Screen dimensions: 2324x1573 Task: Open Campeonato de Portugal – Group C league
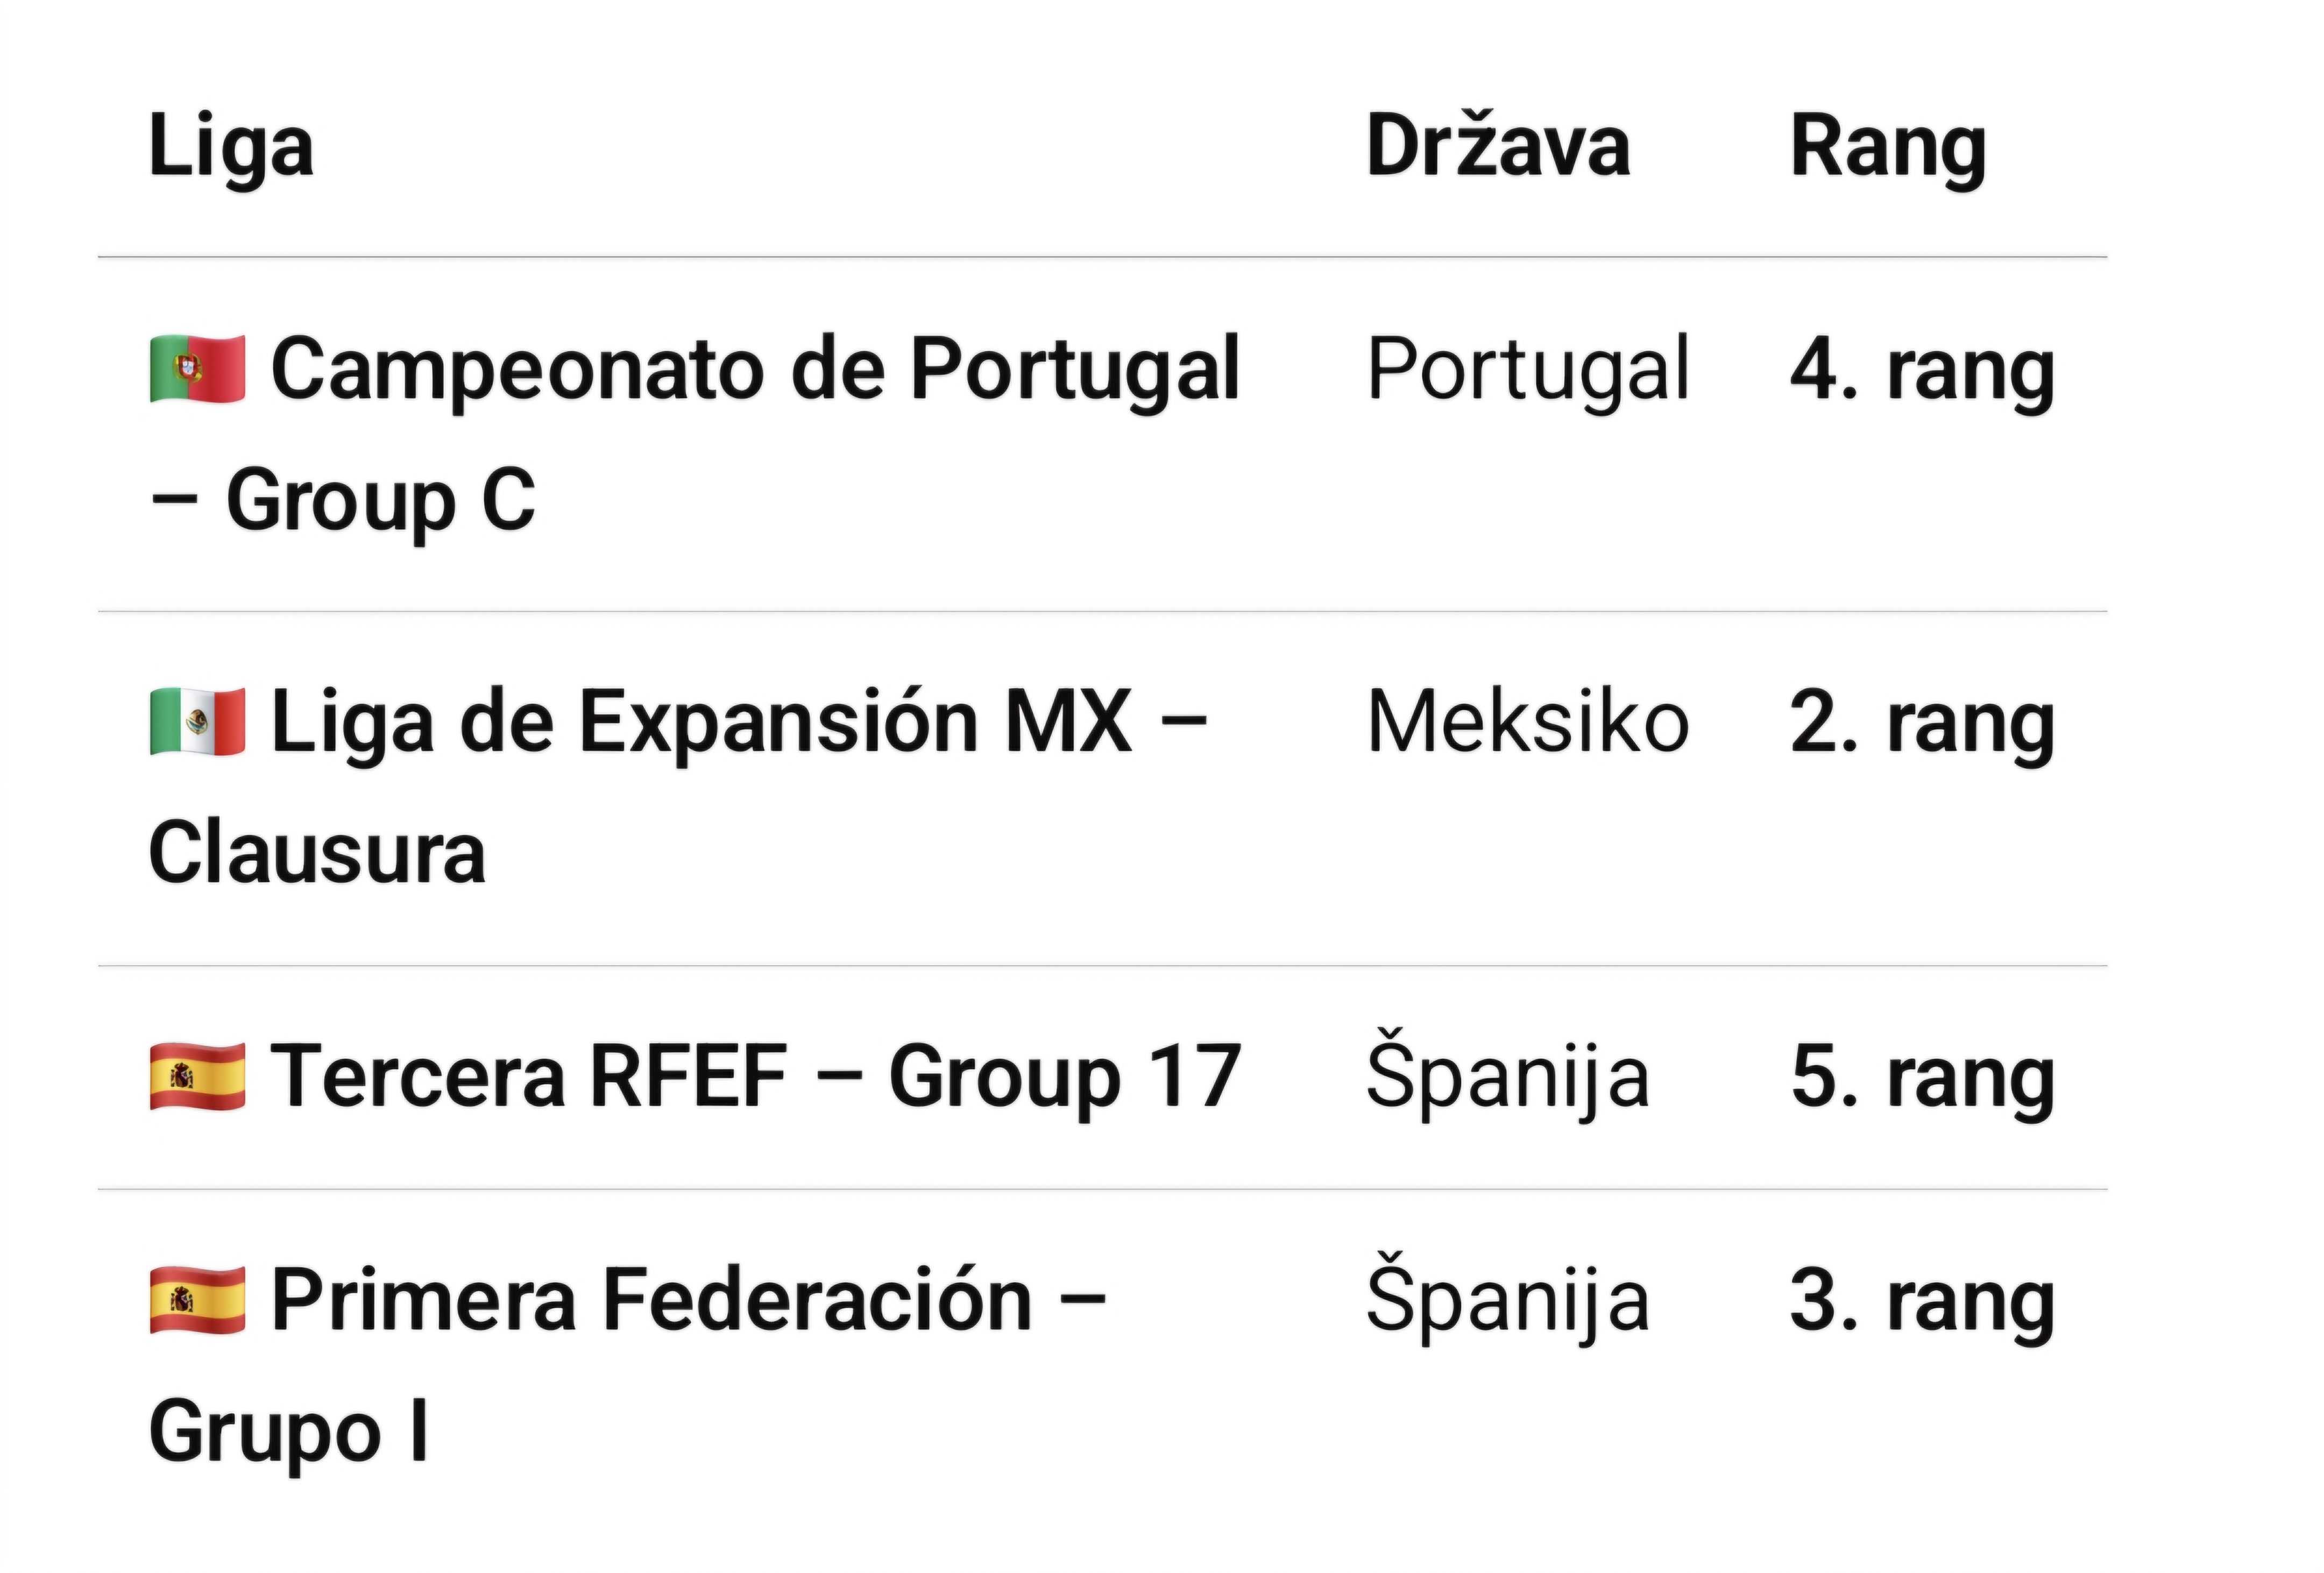point(694,434)
